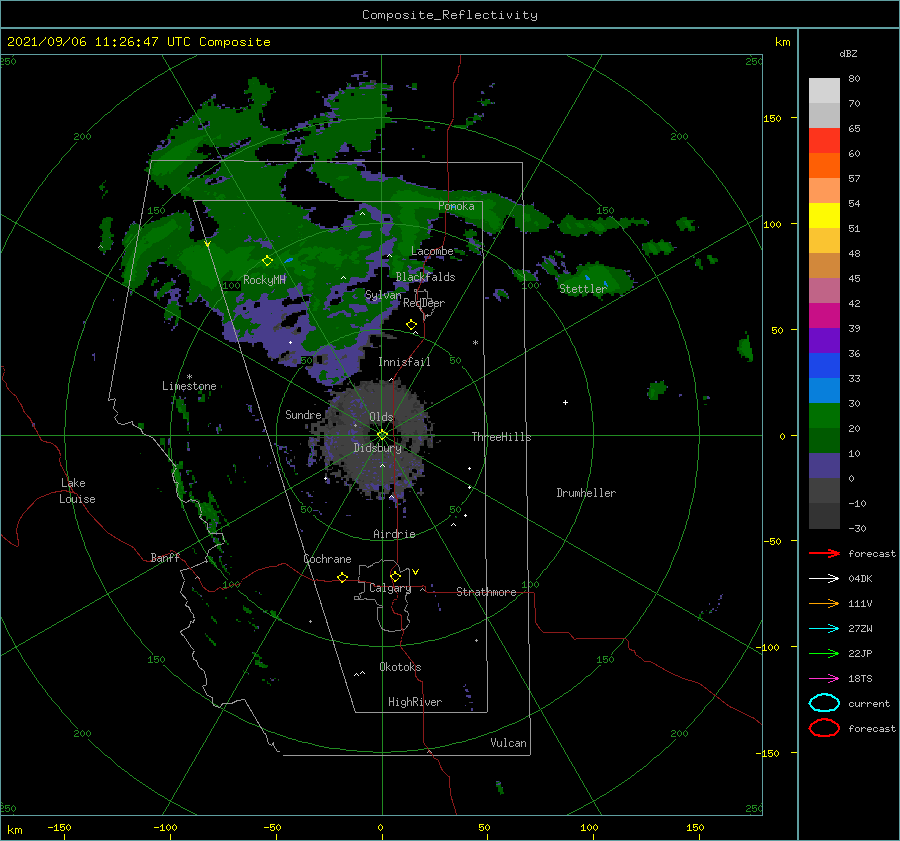Click the yellow 54-51 dBZ legend swatch
Image resolution: width=900 pixels, height=841 pixels.
824,215
